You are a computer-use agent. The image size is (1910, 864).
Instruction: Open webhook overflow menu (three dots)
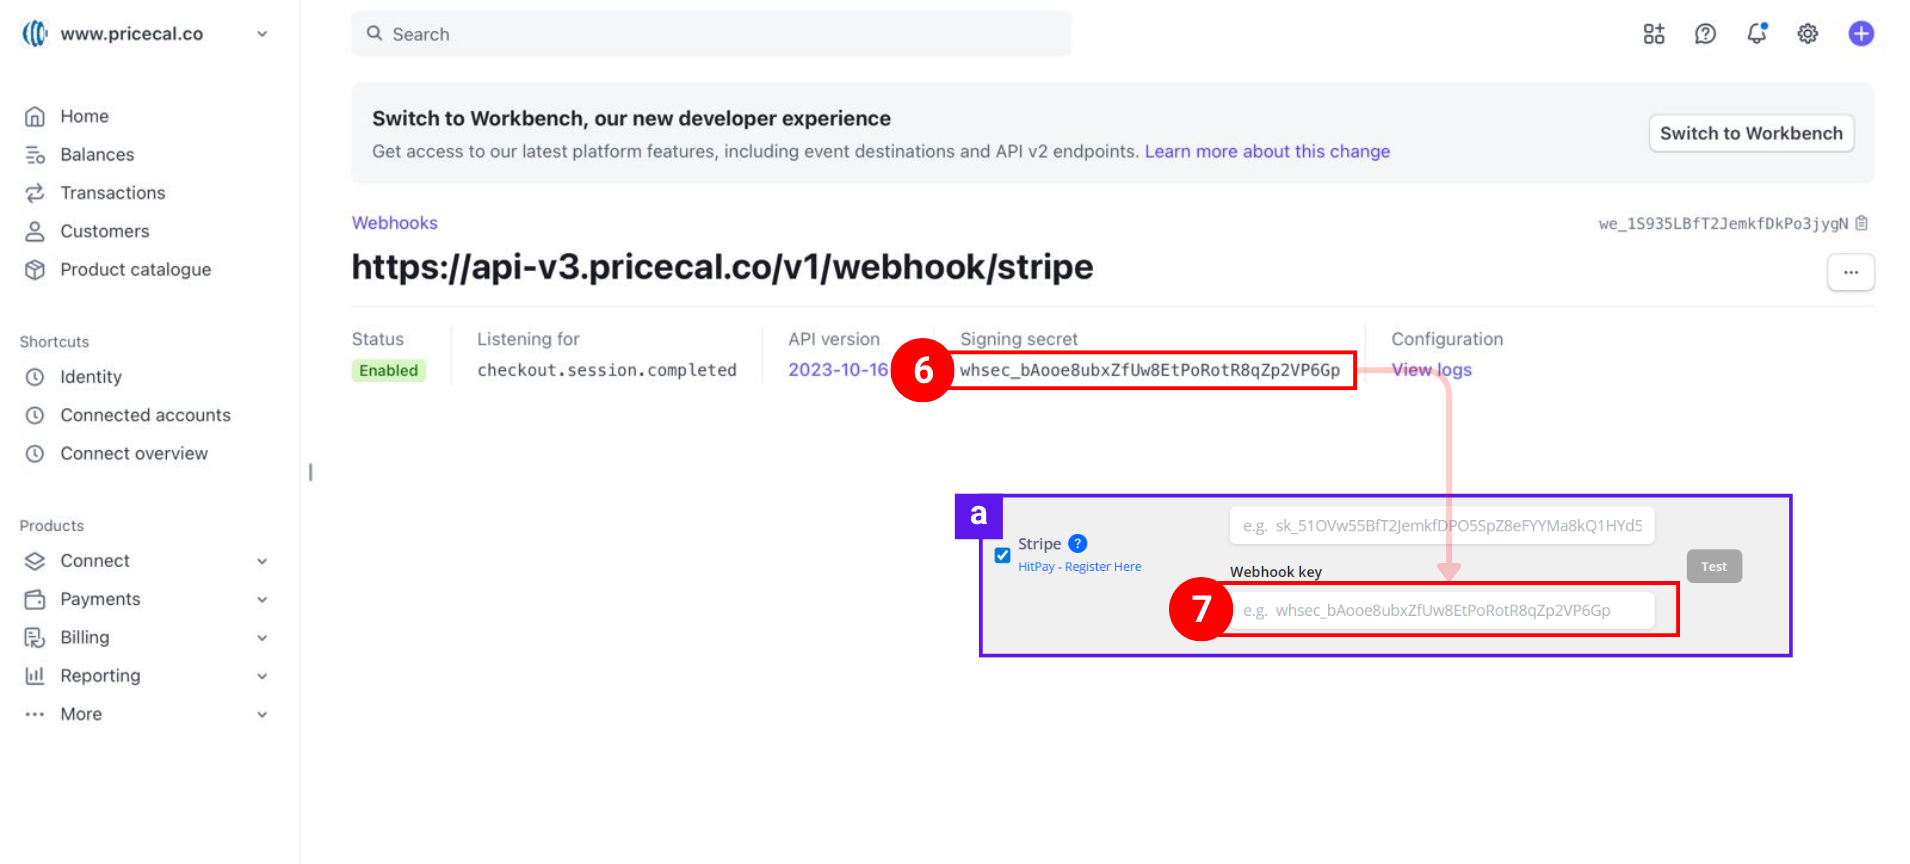pos(1850,272)
